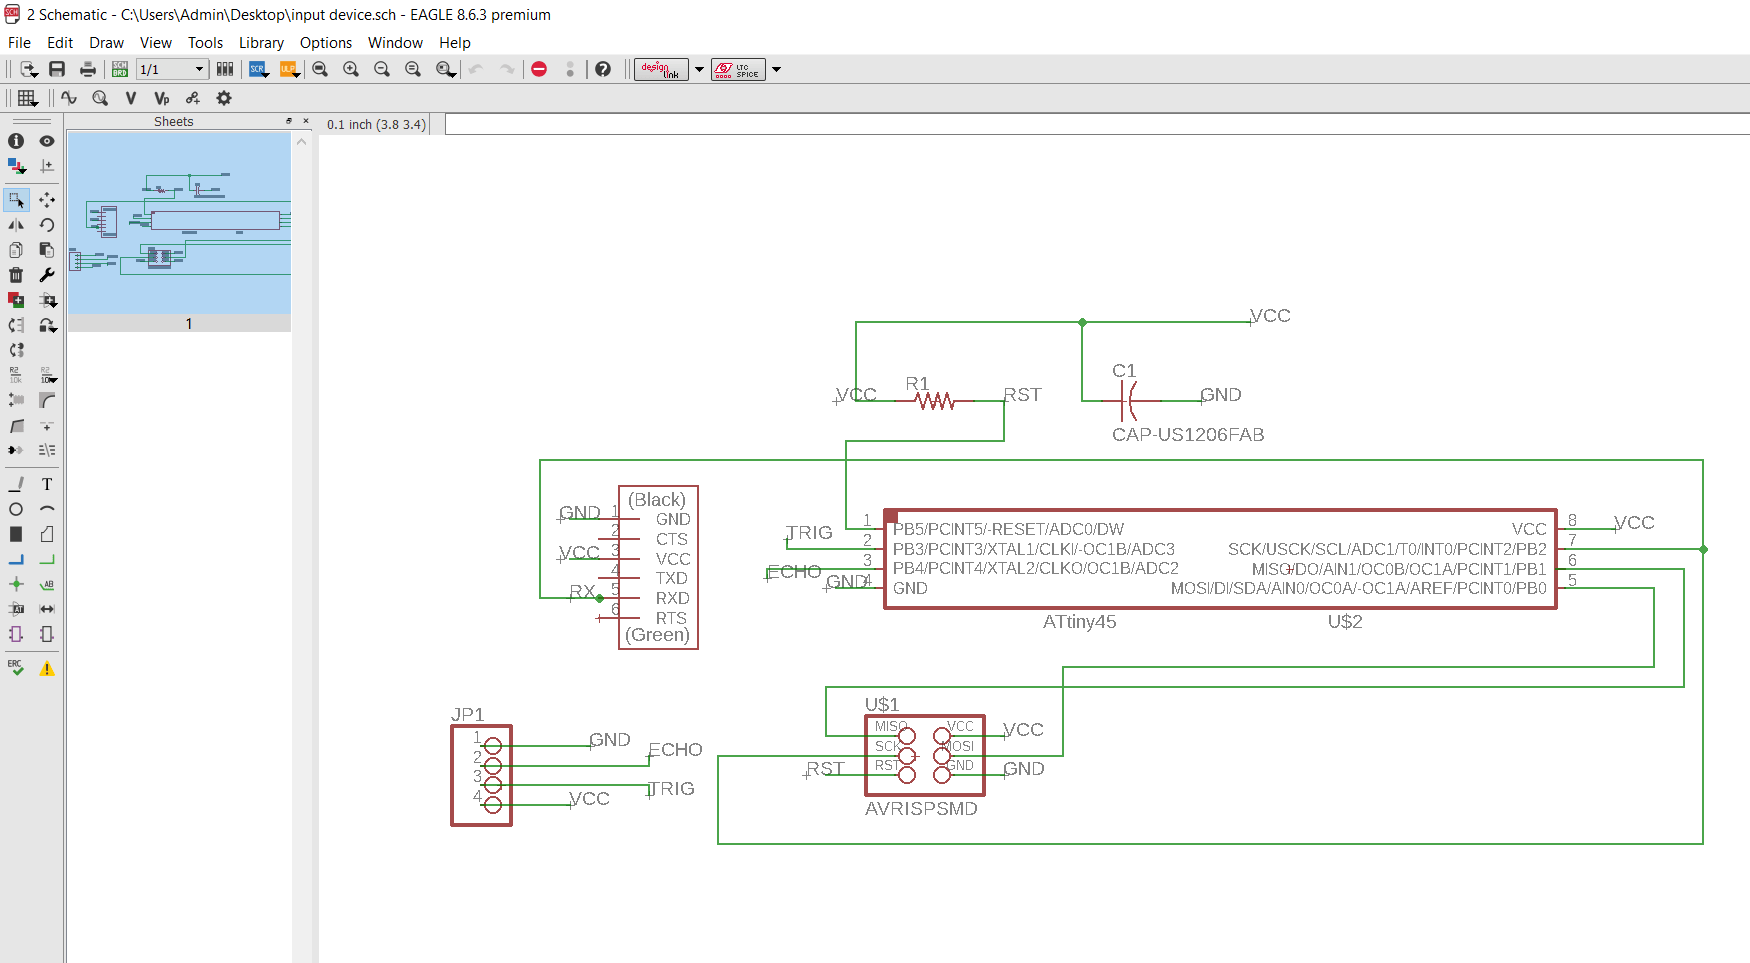Open the Grid settings dropdown

point(28,98)
